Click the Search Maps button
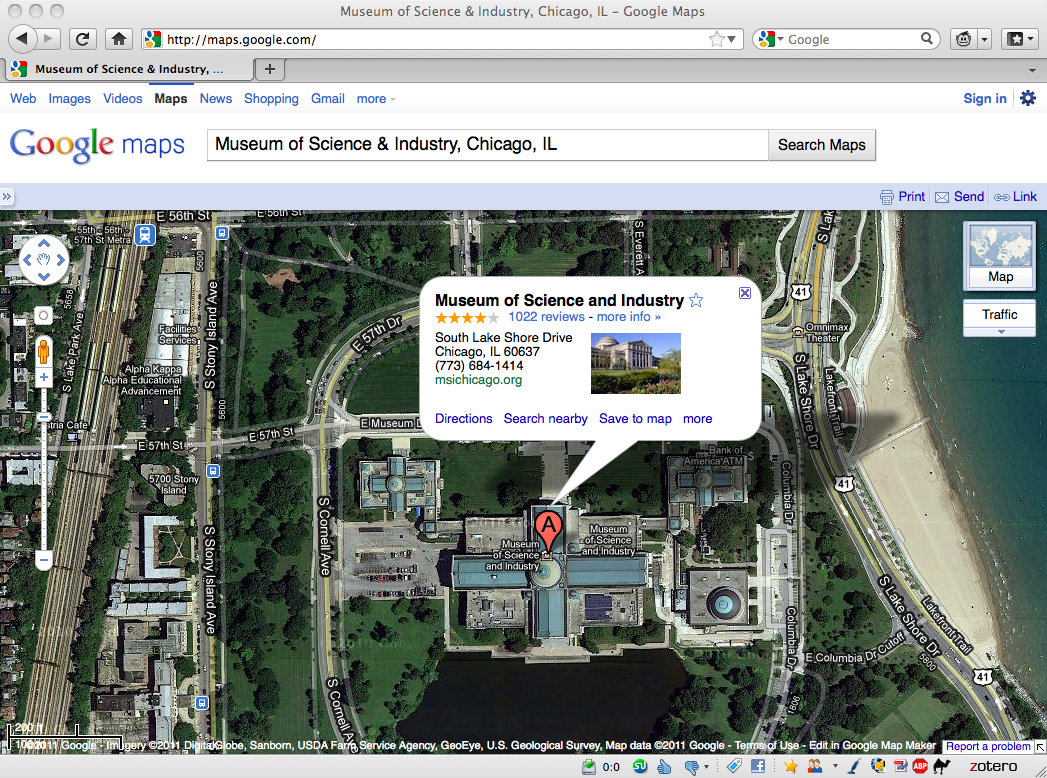Viewport: 1047px width, 778px height. click(x=821, y=145)
